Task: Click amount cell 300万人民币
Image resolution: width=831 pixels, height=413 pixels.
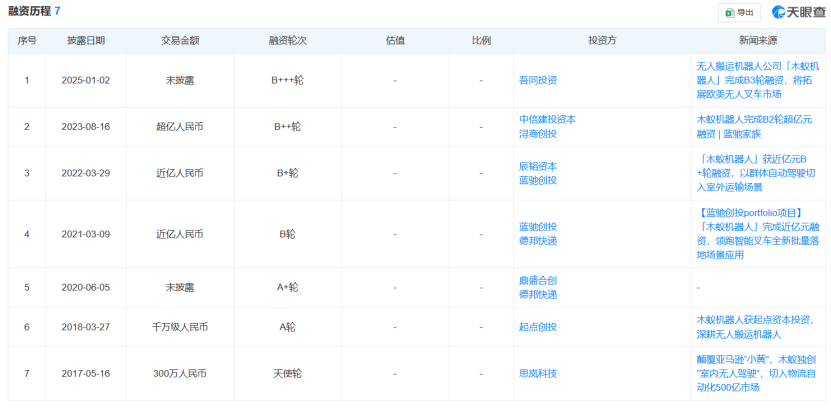Action: coord(180,374)
